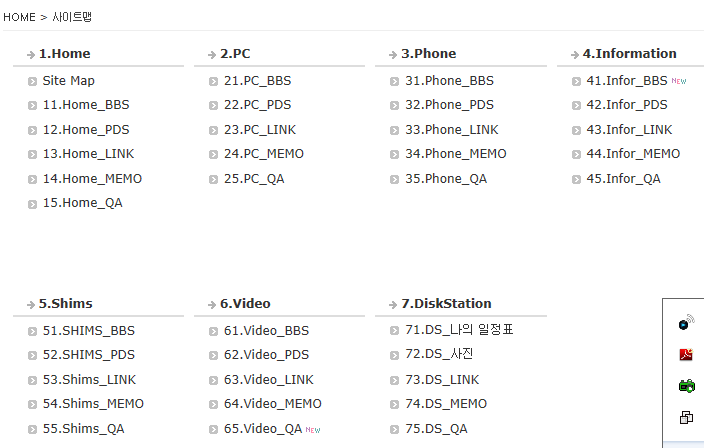Image resolution: width=704 pixels, height=448 pixels.
Task: Click the blue webcam signal tray icon
Action: [x=686, y=322]
